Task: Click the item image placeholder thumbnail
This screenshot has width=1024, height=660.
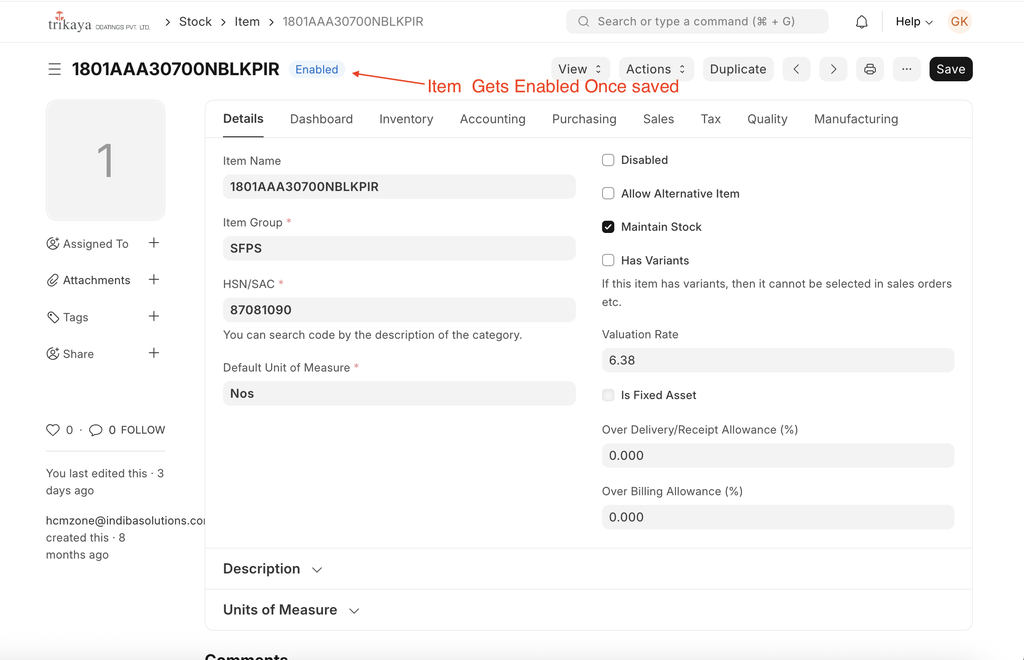Action: coord(105,160)
